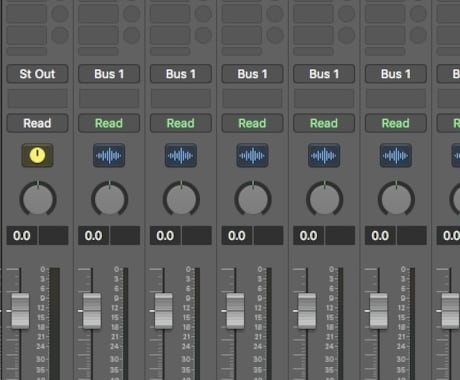
Task: Click pan knob on St Out strip
Action: (38, 199)
